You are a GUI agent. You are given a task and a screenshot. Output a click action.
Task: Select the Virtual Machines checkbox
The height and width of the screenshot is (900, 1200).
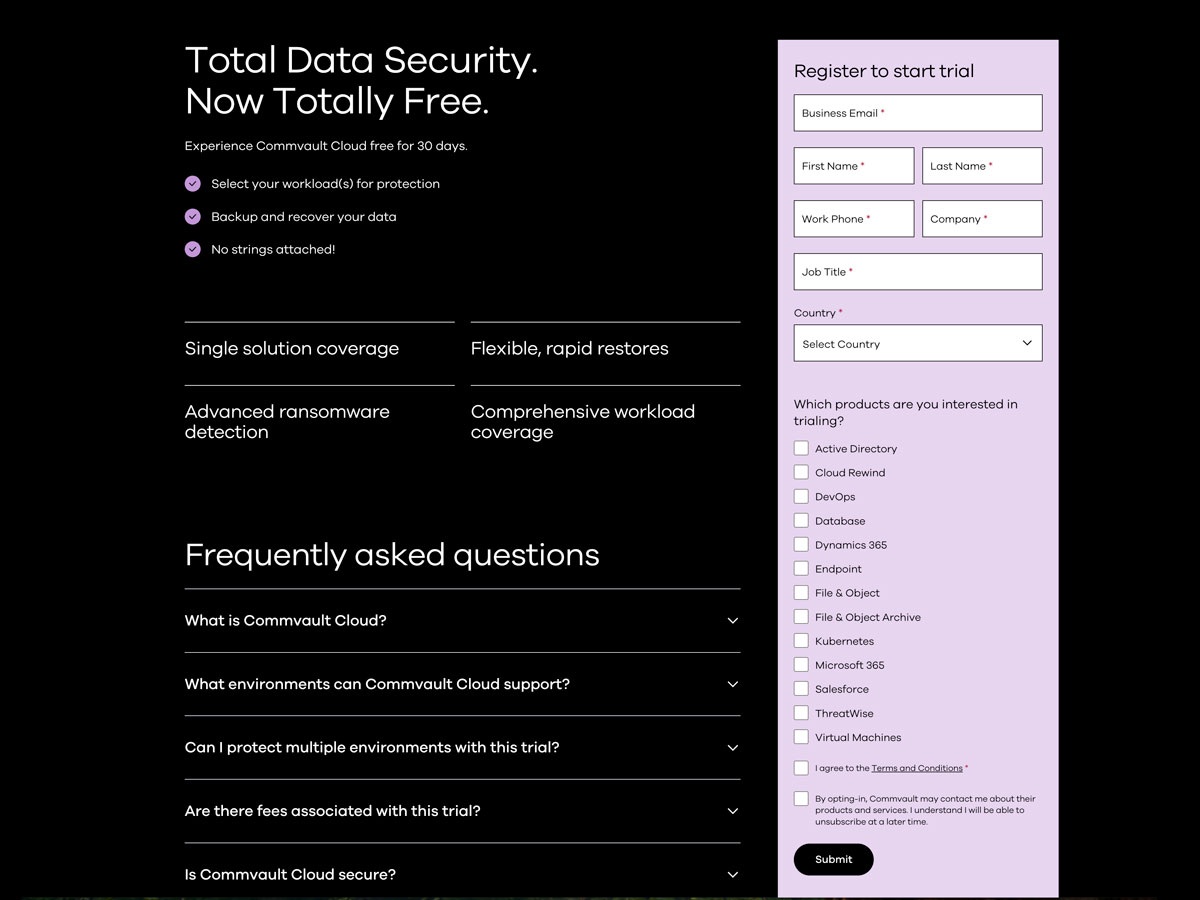801,737
